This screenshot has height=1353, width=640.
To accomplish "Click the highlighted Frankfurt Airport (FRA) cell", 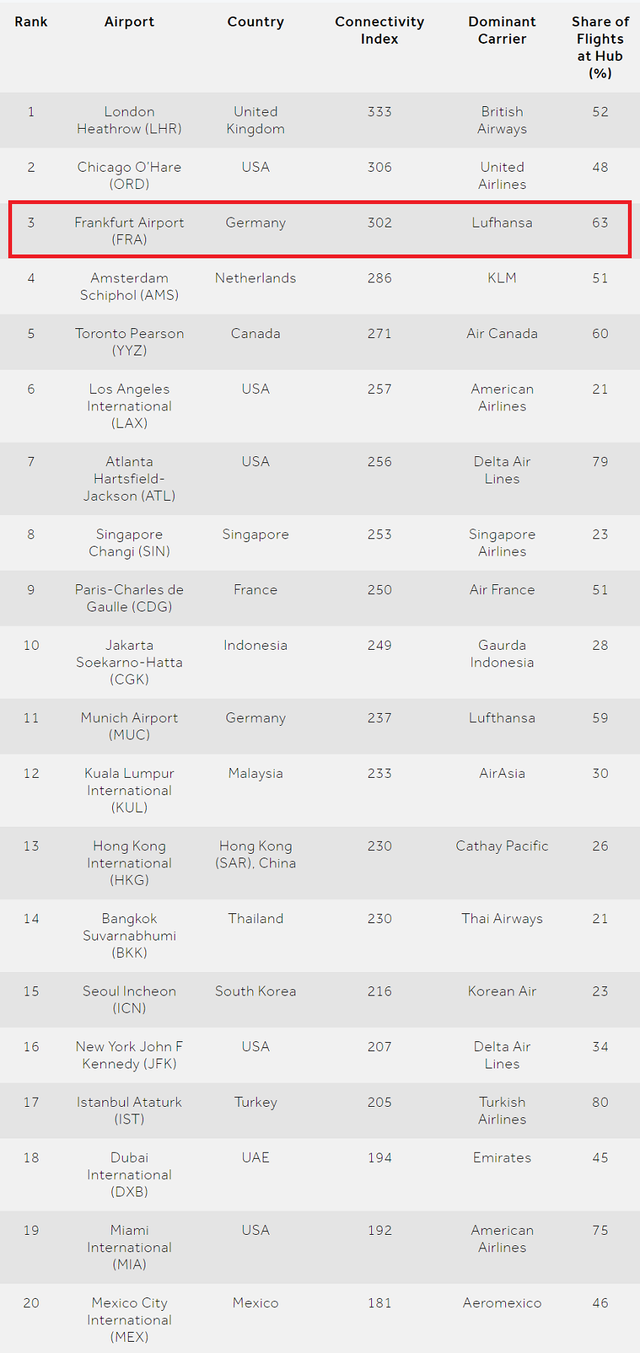I will (x=129, y=231).
